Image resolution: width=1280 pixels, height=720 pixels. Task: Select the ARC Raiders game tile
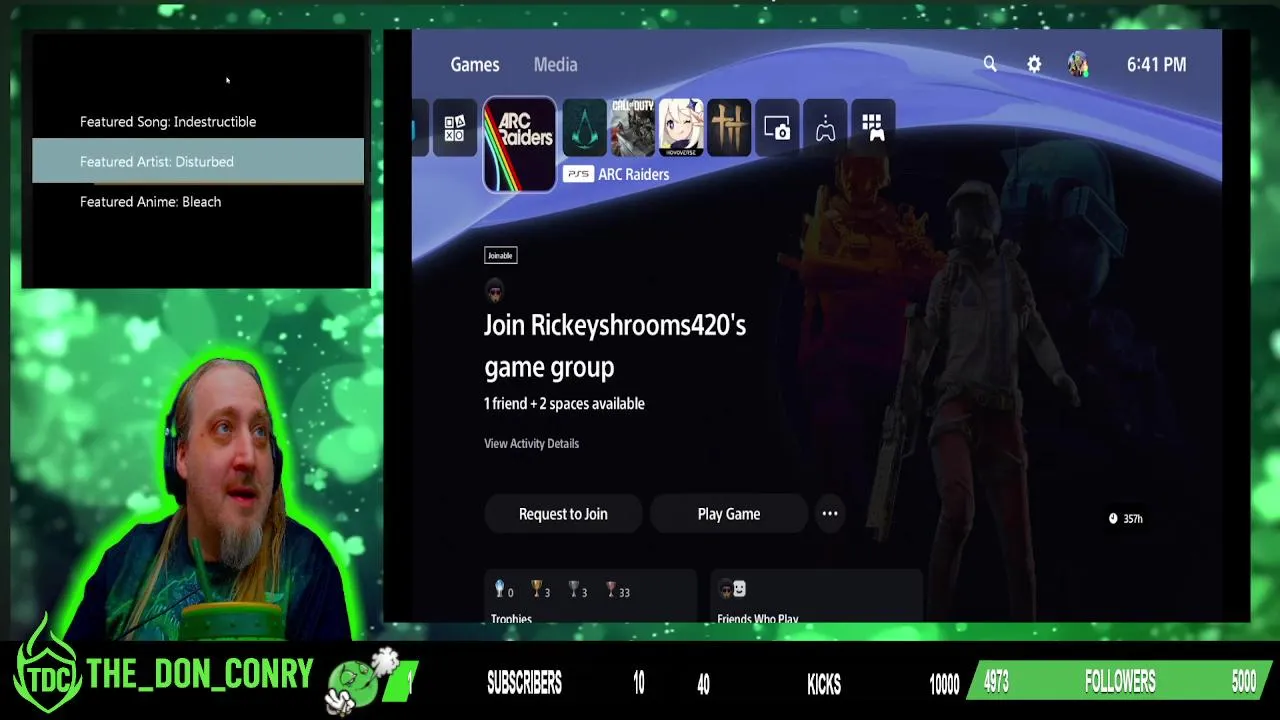tap(519, 144)
